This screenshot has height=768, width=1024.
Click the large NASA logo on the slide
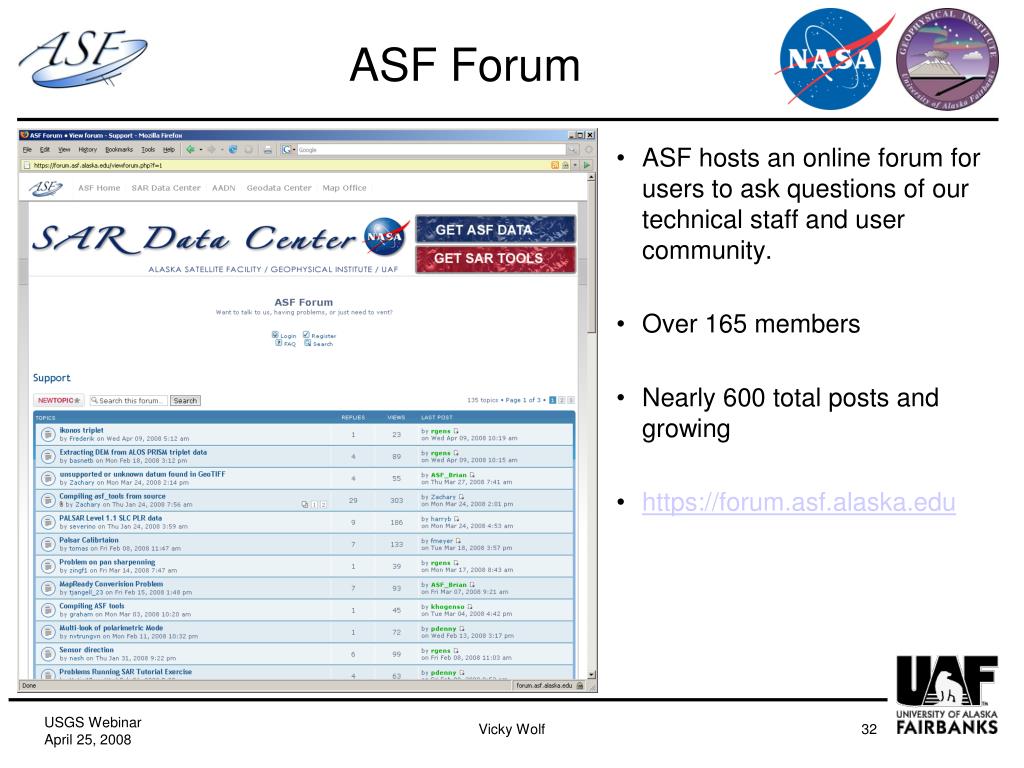click(835, 59)
